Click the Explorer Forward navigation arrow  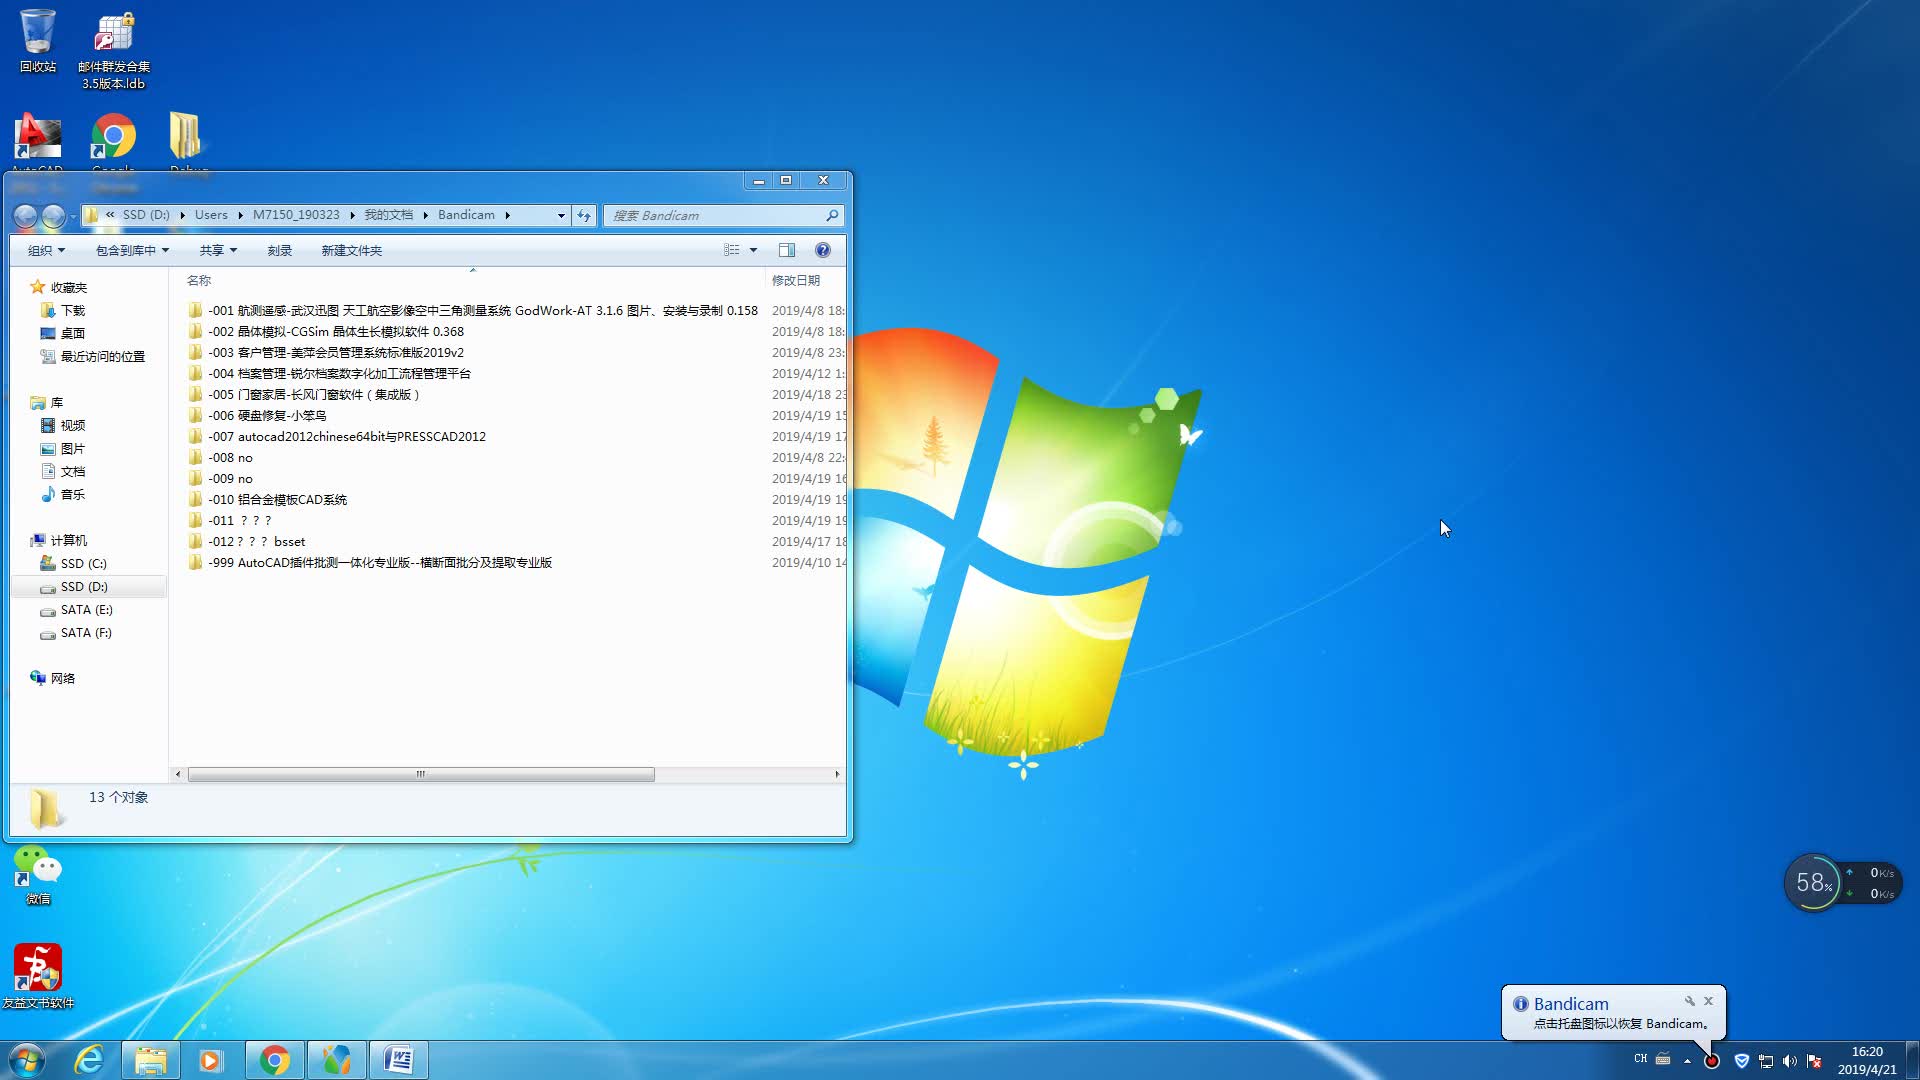point(53,215)
